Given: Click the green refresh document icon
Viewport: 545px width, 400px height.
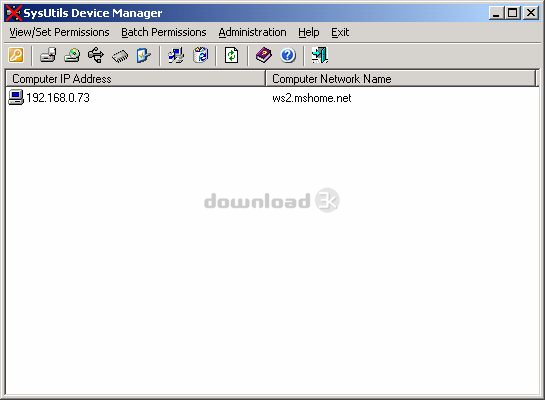Looking at the screenshot, I should click(x=231, y=55).
